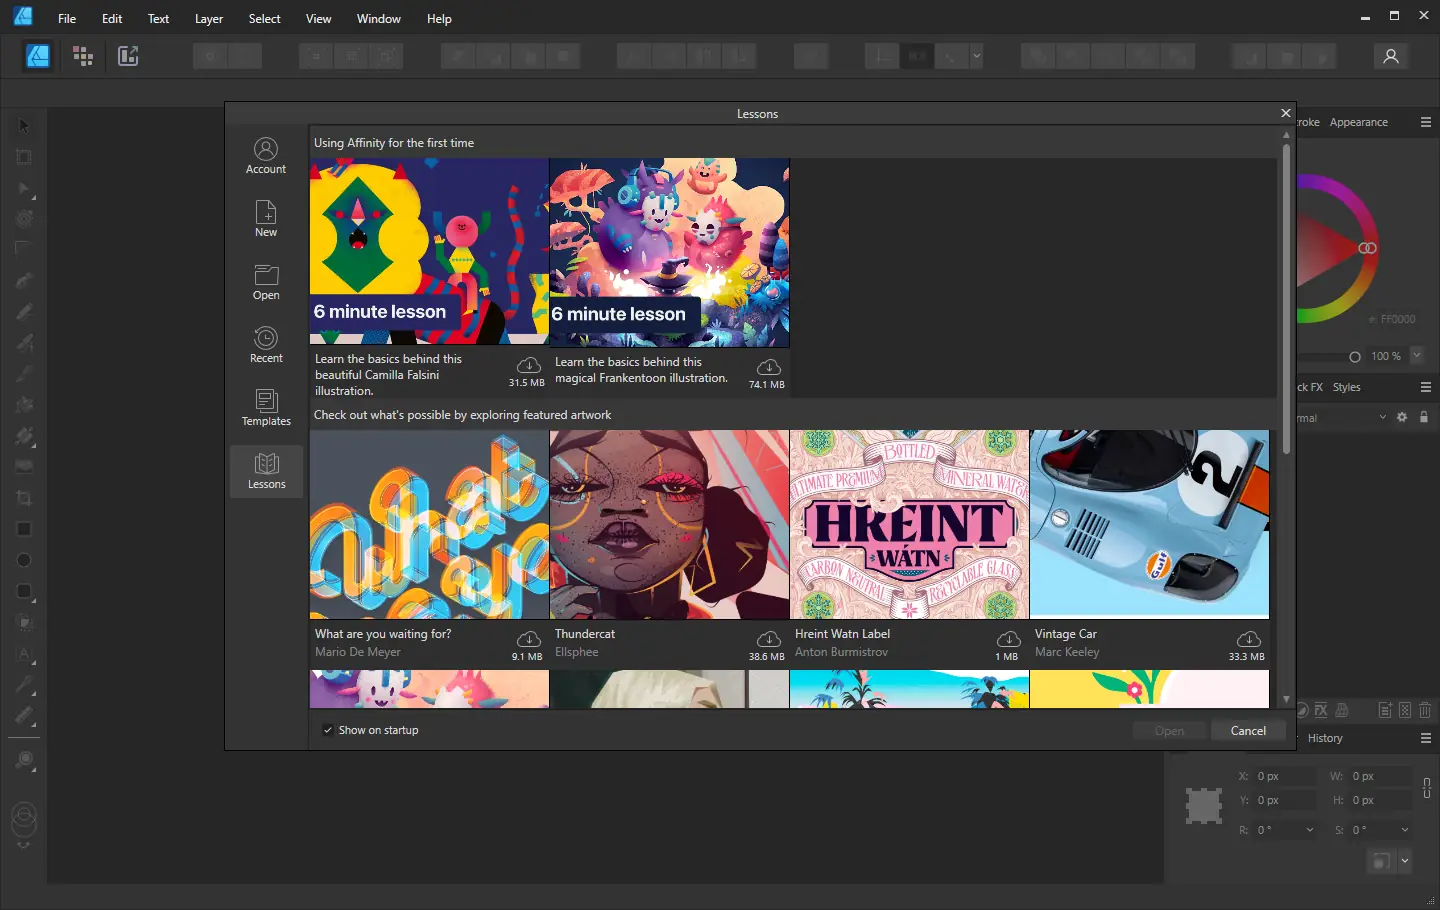Download the Hreint Watn Label sample

[x=1008, y=639]
